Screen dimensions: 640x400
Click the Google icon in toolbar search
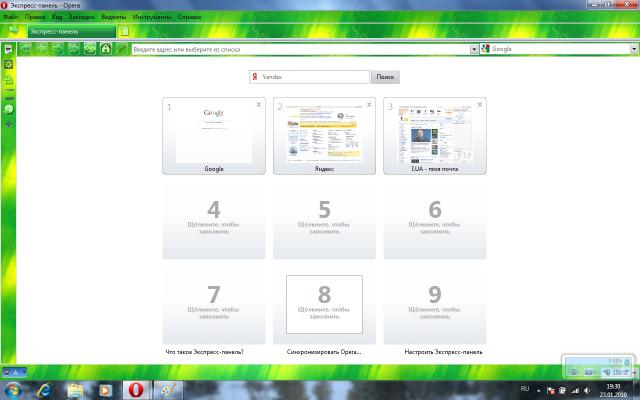coord(485,49)
